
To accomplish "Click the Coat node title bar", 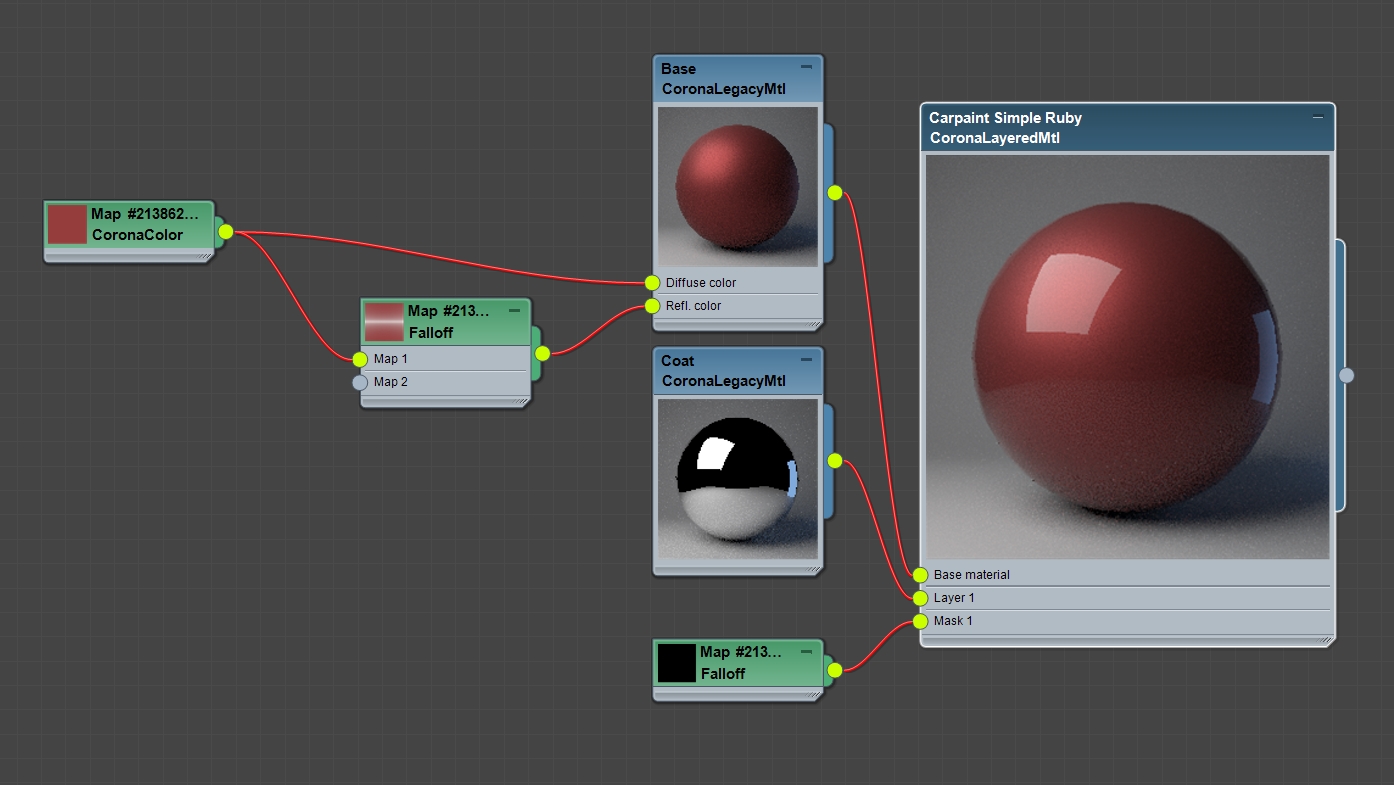I will 738,371.
